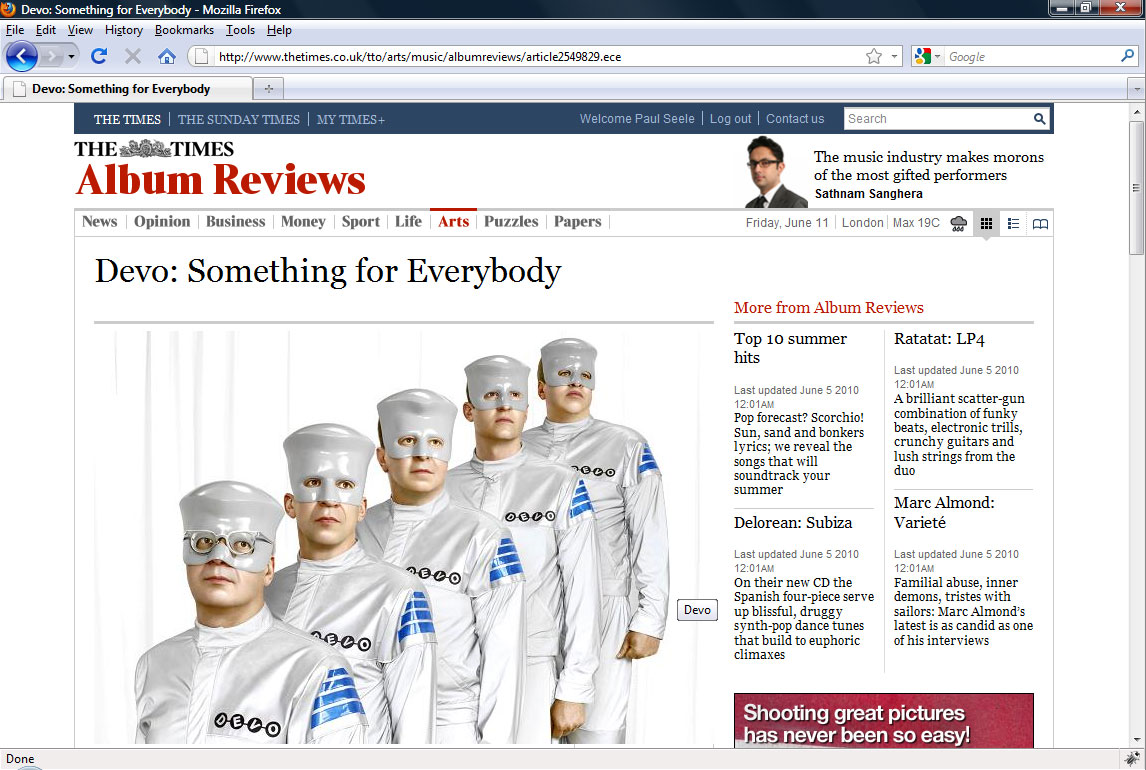The height and width of the screenshot is (770, 1146).
Task: Click THE TIMES link in top bar
Action: click(127, 119)
